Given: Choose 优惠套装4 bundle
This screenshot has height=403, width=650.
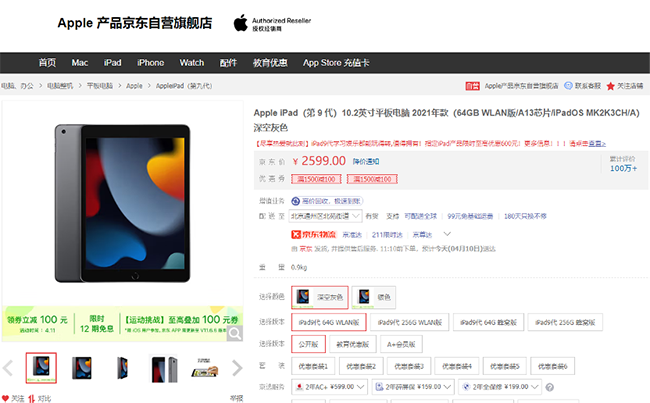Looking at the screenshot, I should (456, 366).
